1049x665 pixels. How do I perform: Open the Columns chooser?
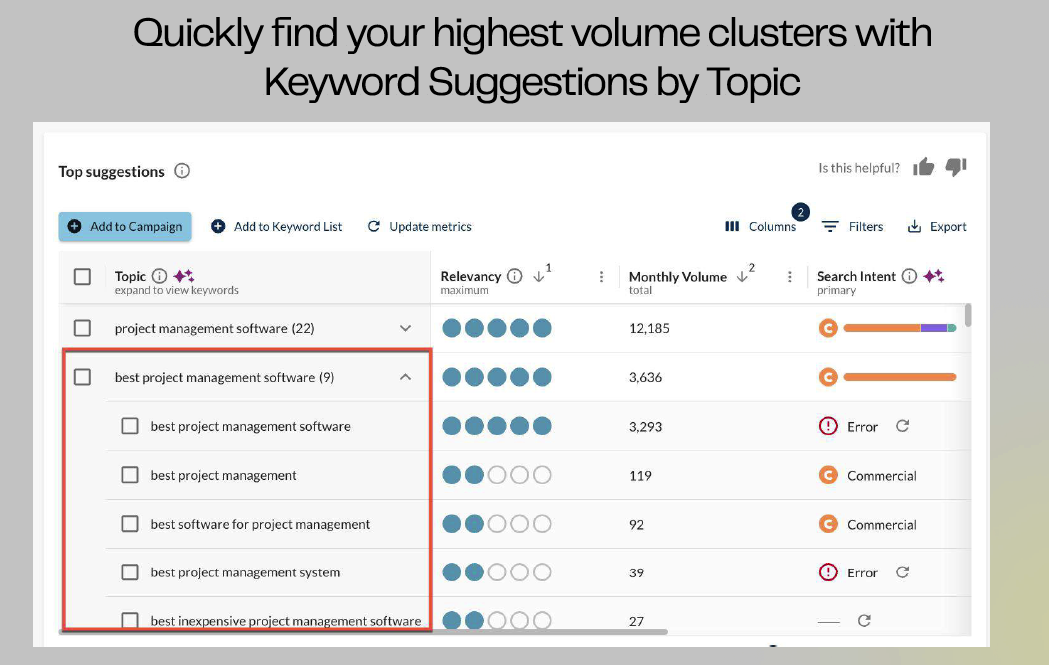click(761, 227)
